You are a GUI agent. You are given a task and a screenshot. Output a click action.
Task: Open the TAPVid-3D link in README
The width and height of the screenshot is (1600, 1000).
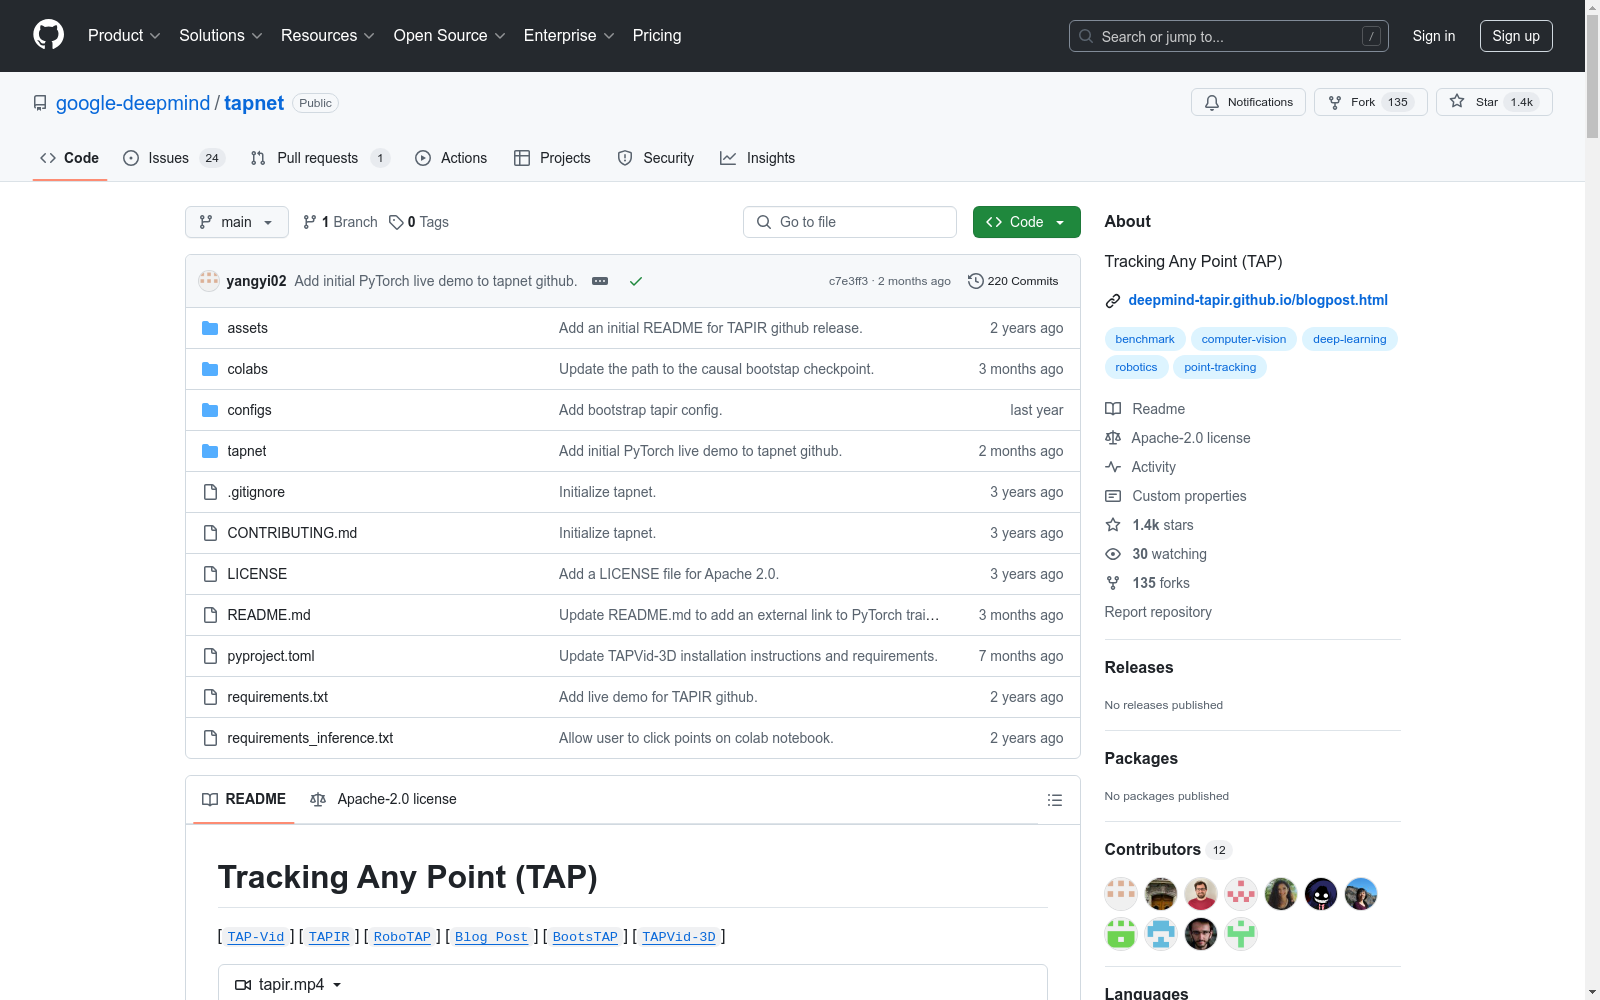click(x=679, y=937)
